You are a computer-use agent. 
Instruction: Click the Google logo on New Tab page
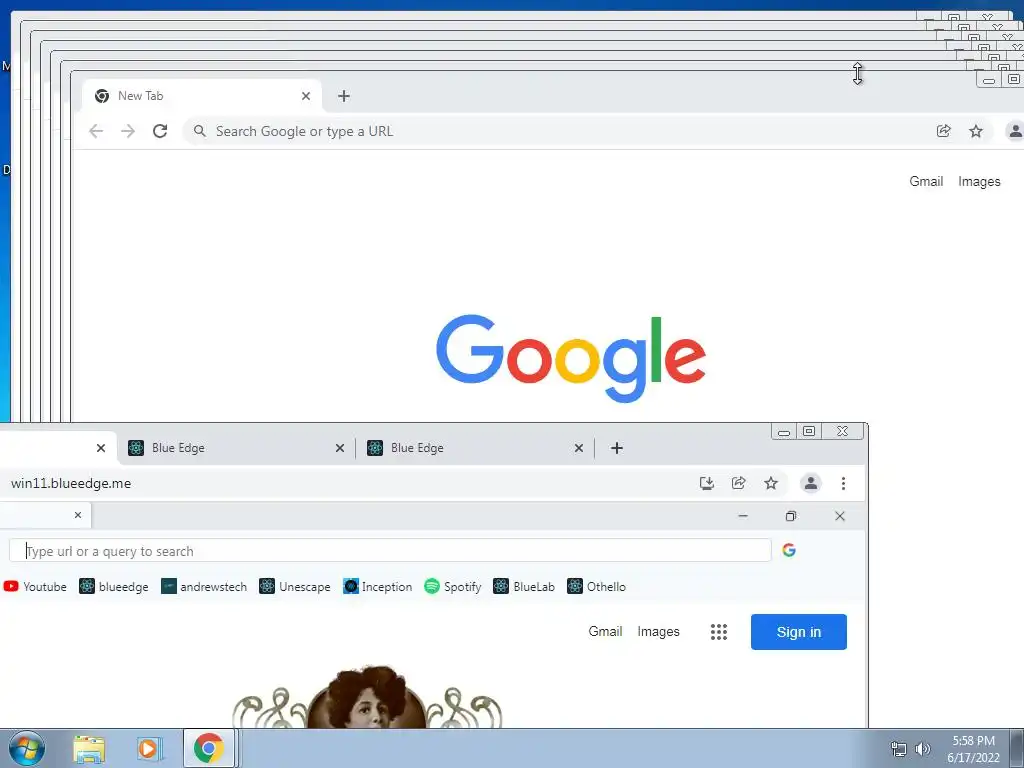click(571, 359)
